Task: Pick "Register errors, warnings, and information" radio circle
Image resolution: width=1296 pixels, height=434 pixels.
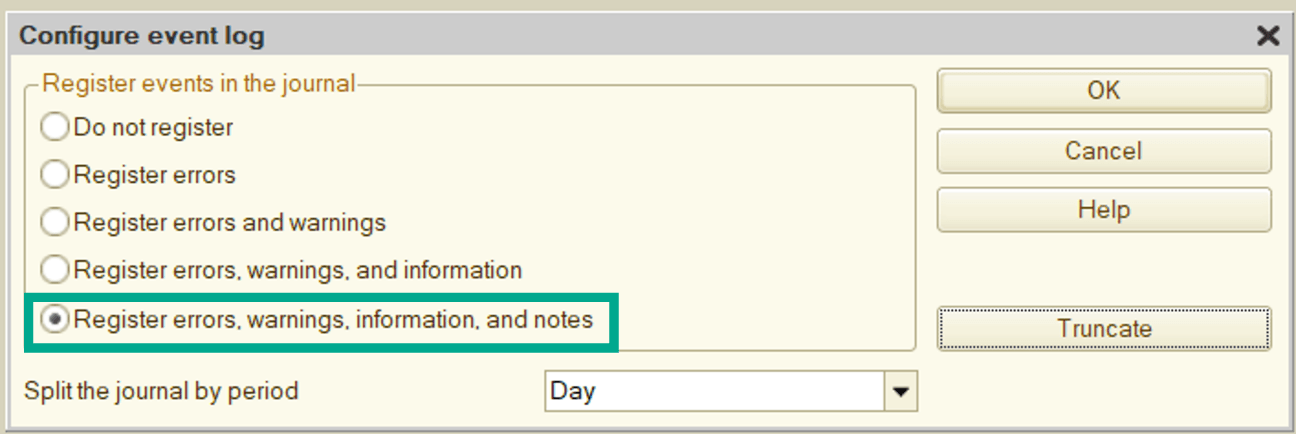Action: 55,270
